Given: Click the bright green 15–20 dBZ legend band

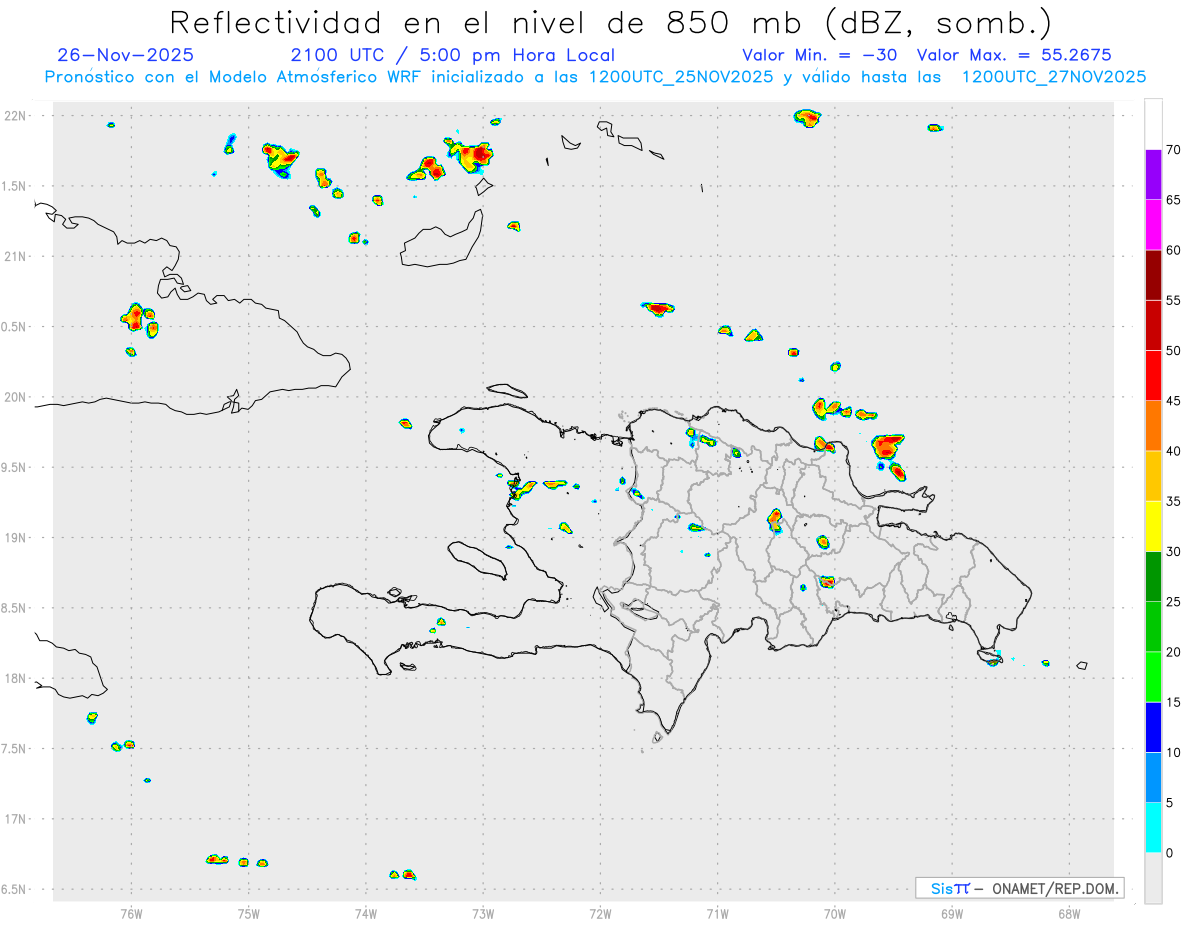Looking at the screenshot, I should coord(1153,677).
